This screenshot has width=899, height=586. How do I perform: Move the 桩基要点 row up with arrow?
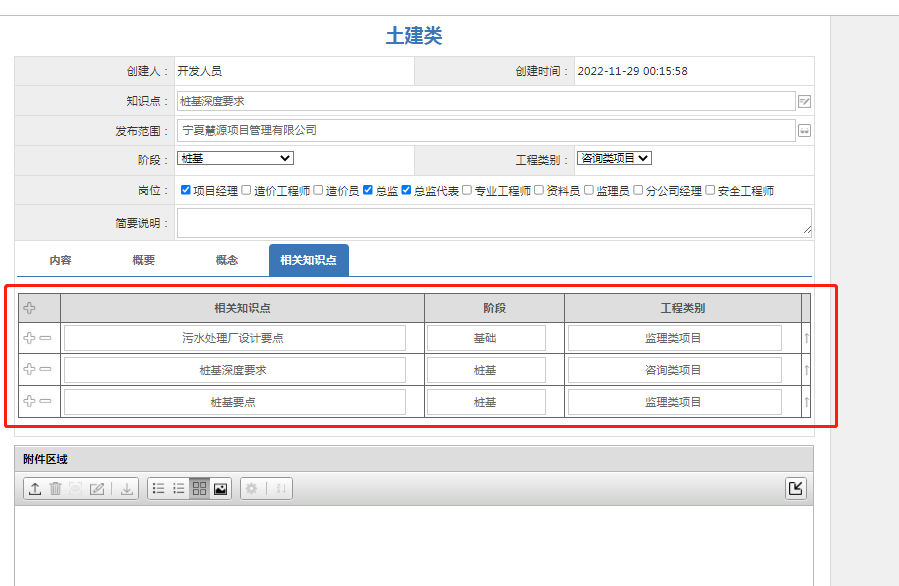click(x=806, y=402)
